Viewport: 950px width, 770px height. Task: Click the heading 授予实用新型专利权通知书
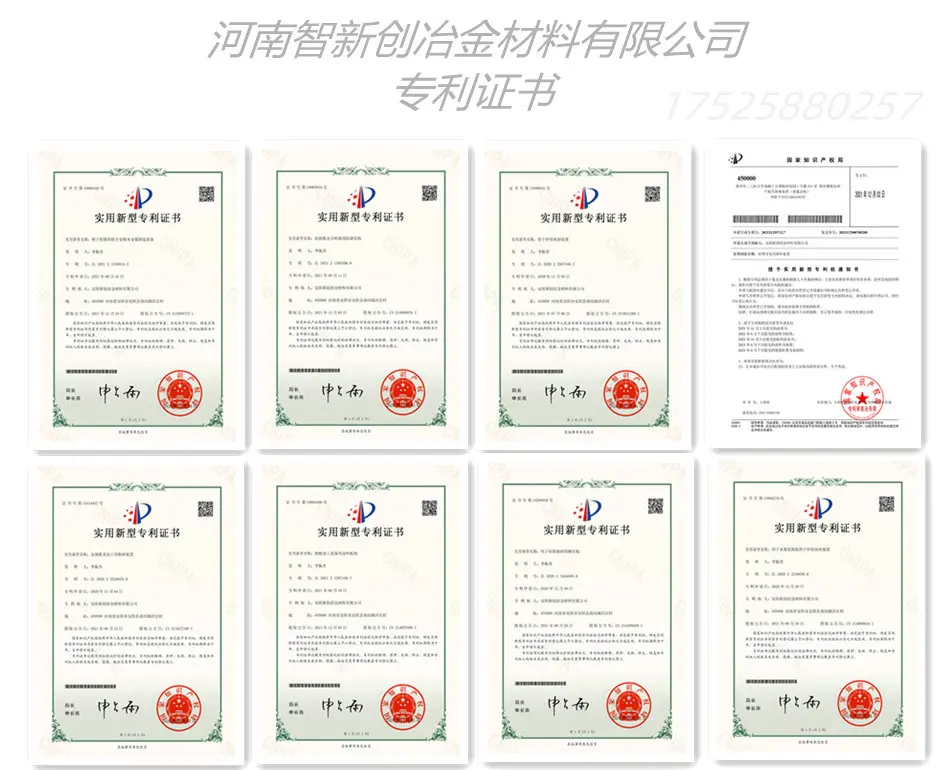click(x=815, y=268)
